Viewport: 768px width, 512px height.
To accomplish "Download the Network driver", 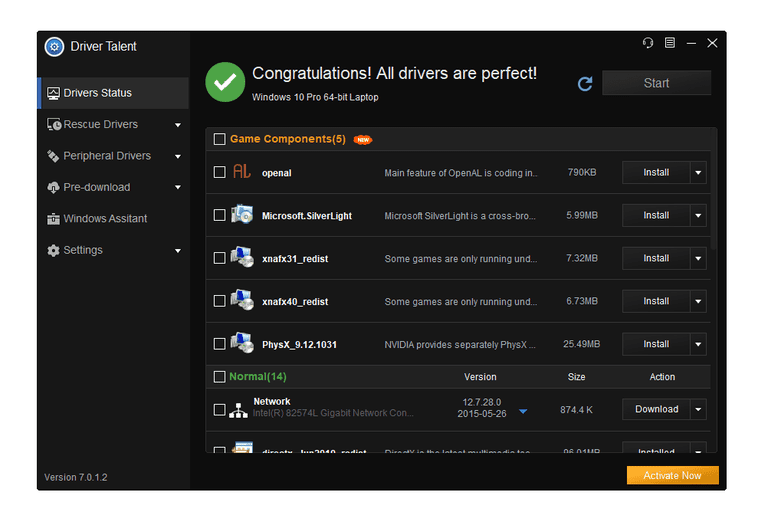I will [656, 409].
